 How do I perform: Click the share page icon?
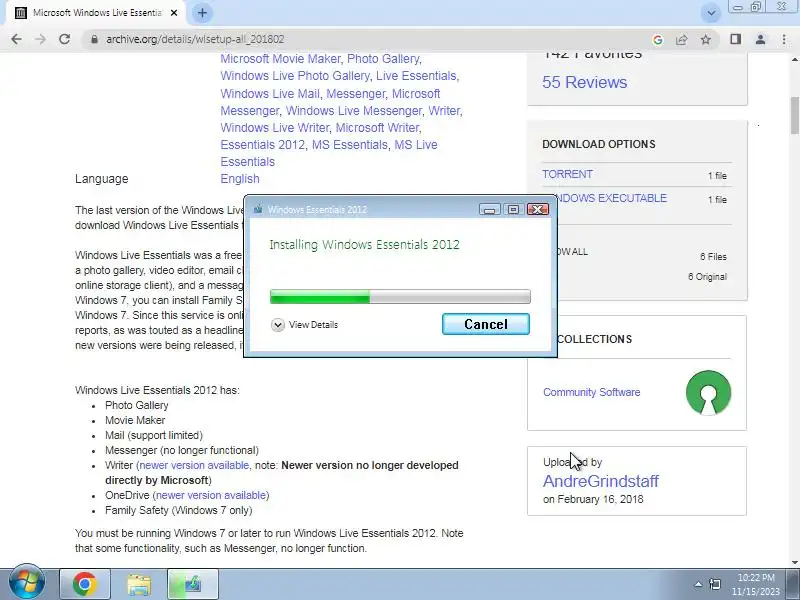point(681,39)
